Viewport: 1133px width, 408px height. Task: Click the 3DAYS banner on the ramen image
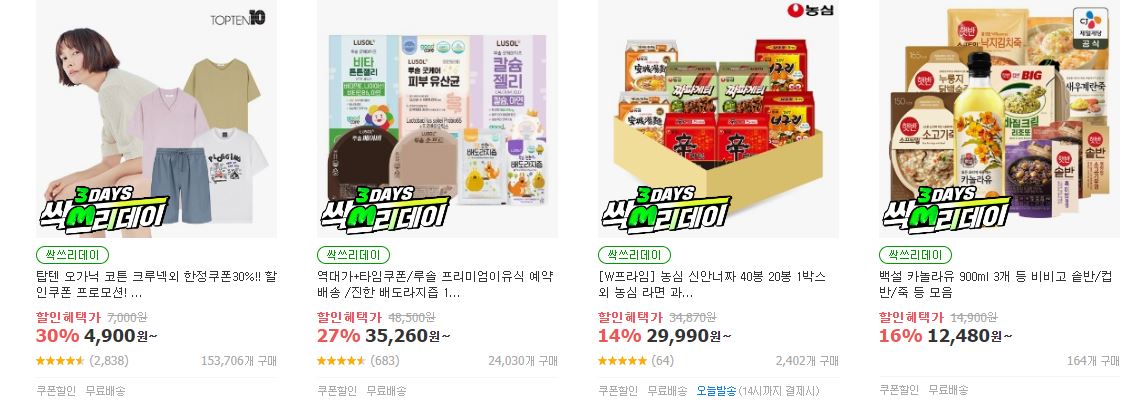tap(665, 207)
